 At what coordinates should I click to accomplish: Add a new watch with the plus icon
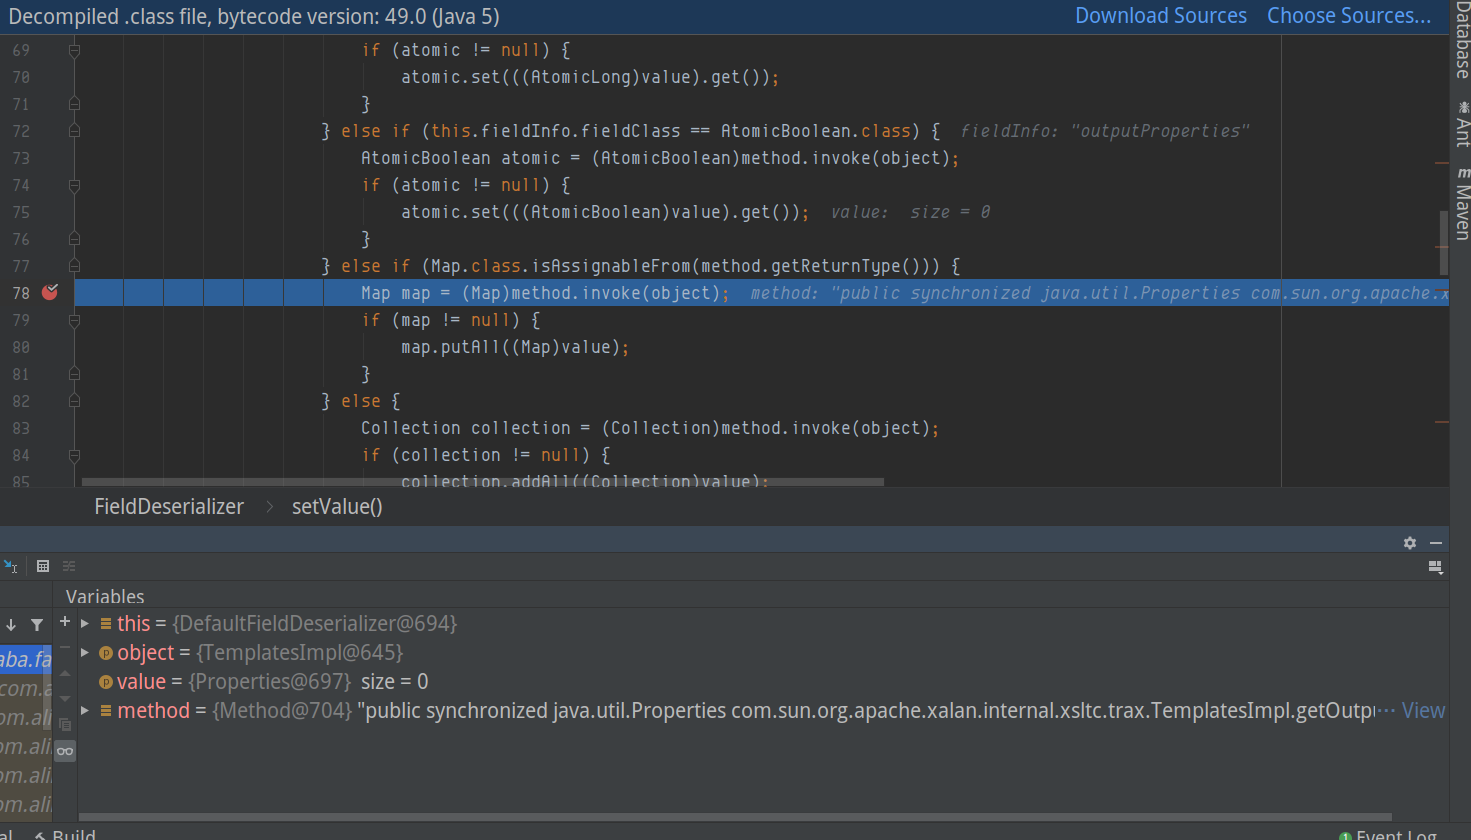coord(65,621)
